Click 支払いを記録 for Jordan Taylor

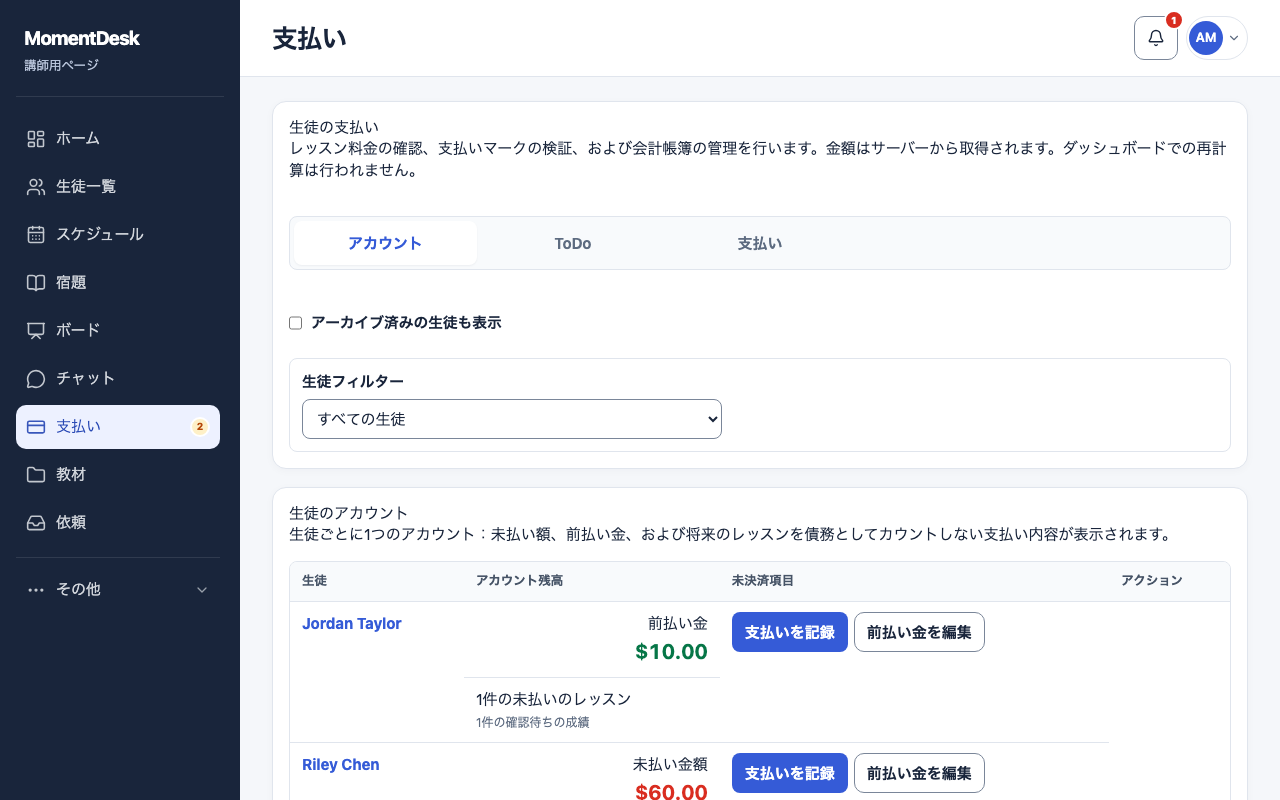point(790,632)
